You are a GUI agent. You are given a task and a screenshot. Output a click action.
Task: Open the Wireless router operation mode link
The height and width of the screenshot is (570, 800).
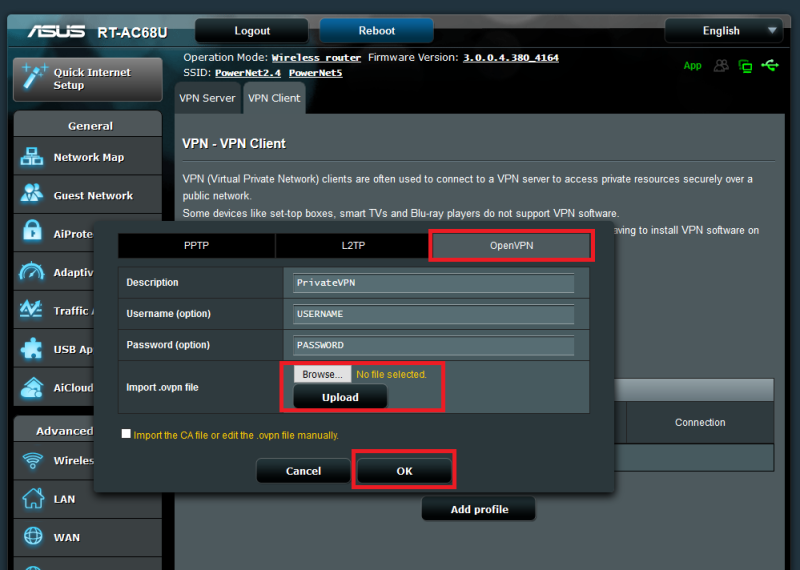coord(316,58)
